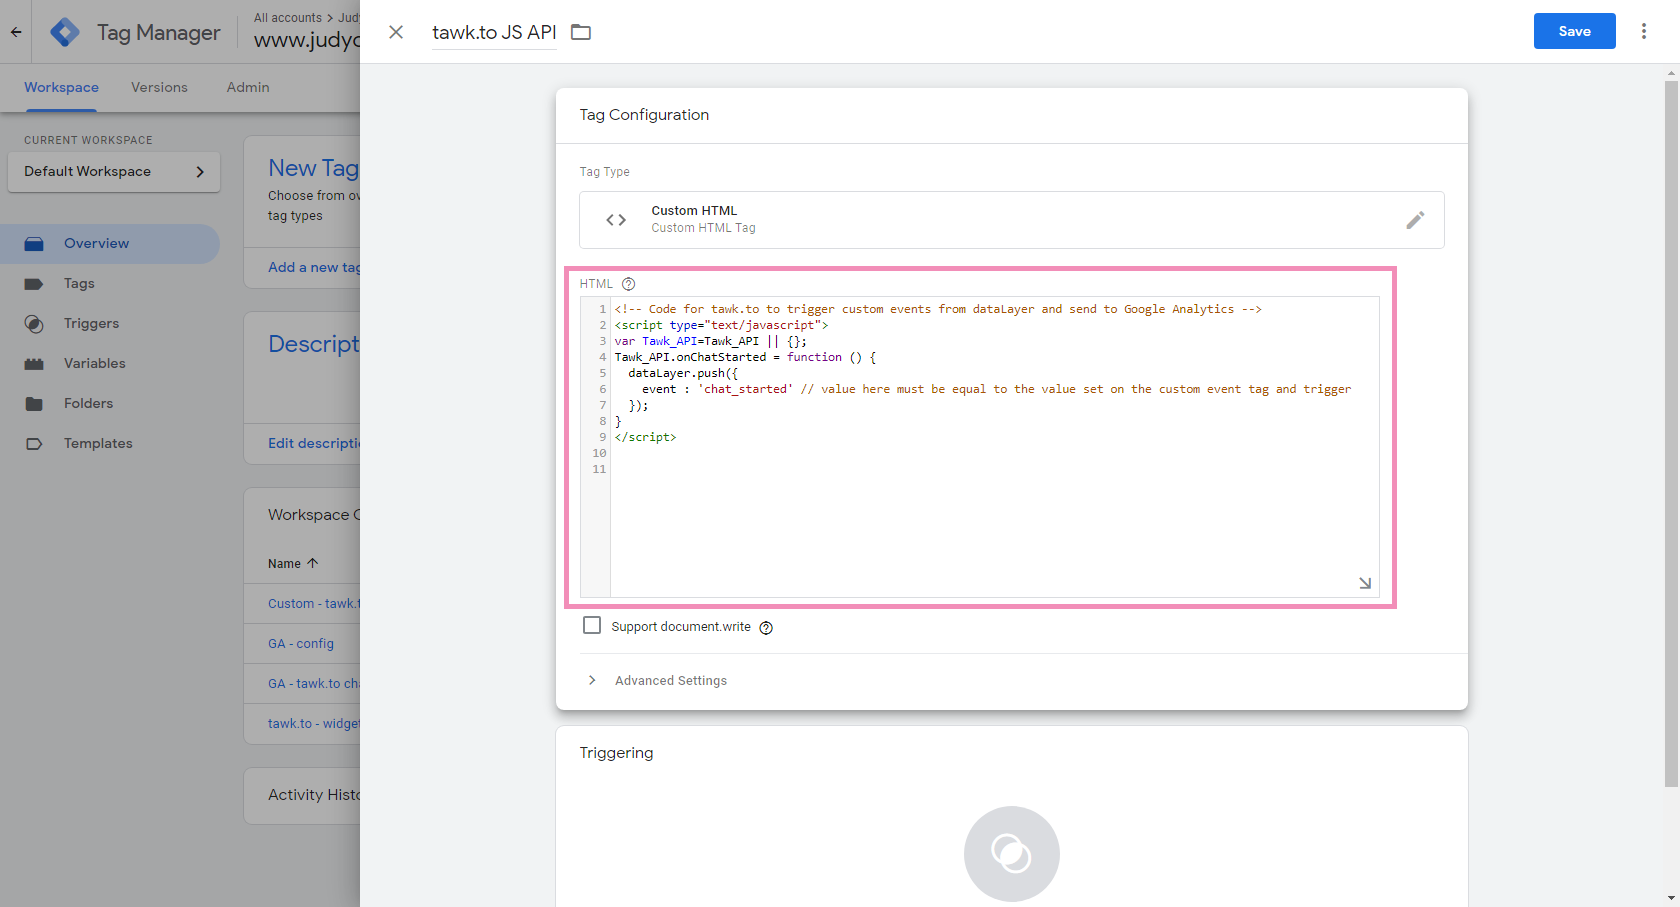Switch to the Versions tab
This screenshot has height=907, width=1680.
pos(159,87)
